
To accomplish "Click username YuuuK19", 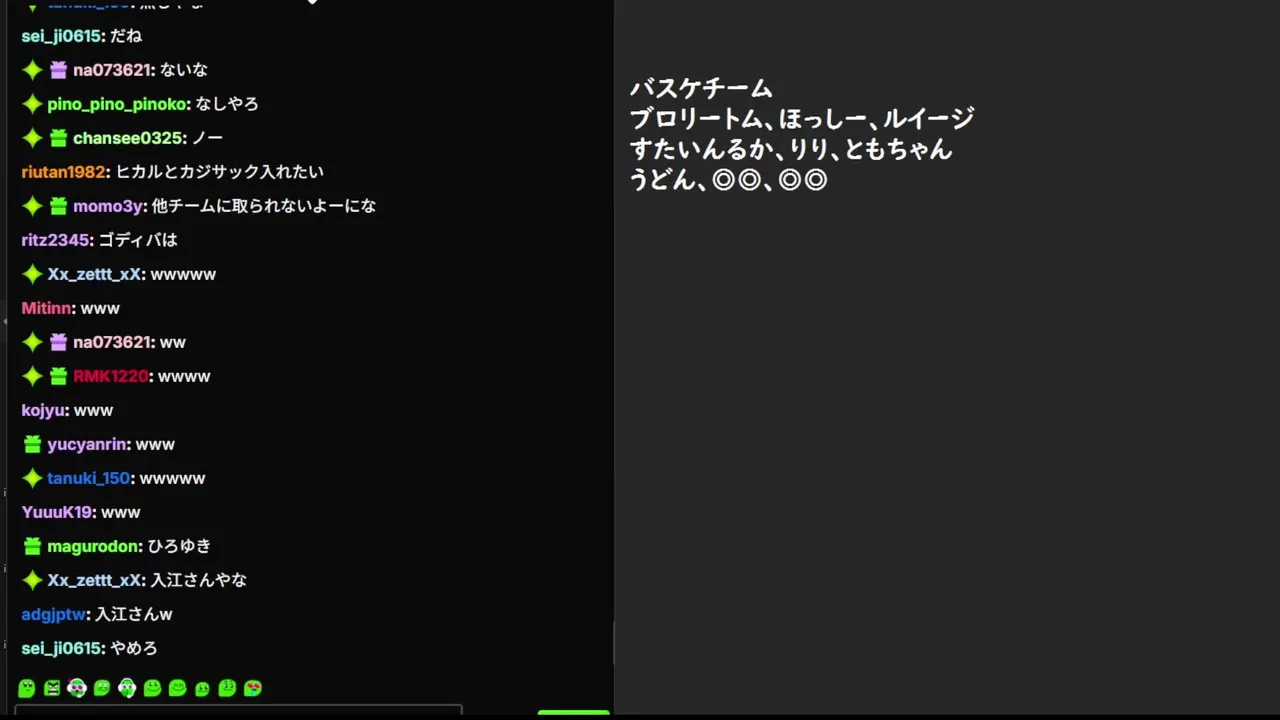I will [56, 512].
